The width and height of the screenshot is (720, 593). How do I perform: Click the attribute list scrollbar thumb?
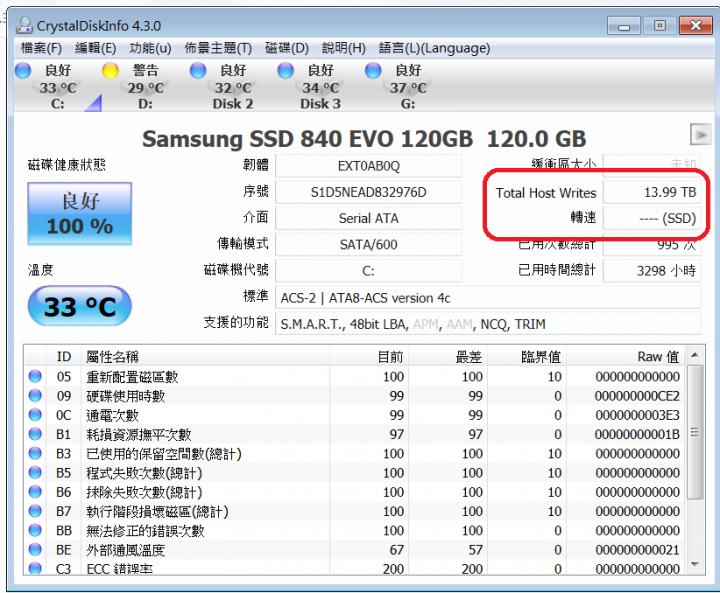[x=695, y=432]
